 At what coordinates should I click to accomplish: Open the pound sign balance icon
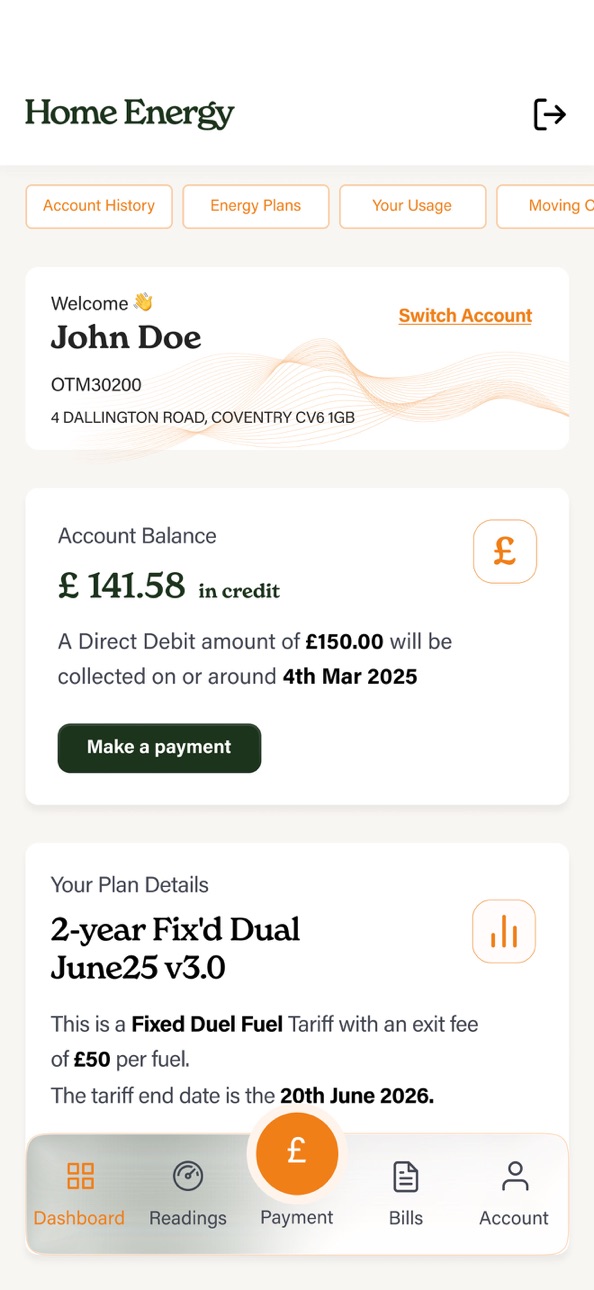point(505,551)
